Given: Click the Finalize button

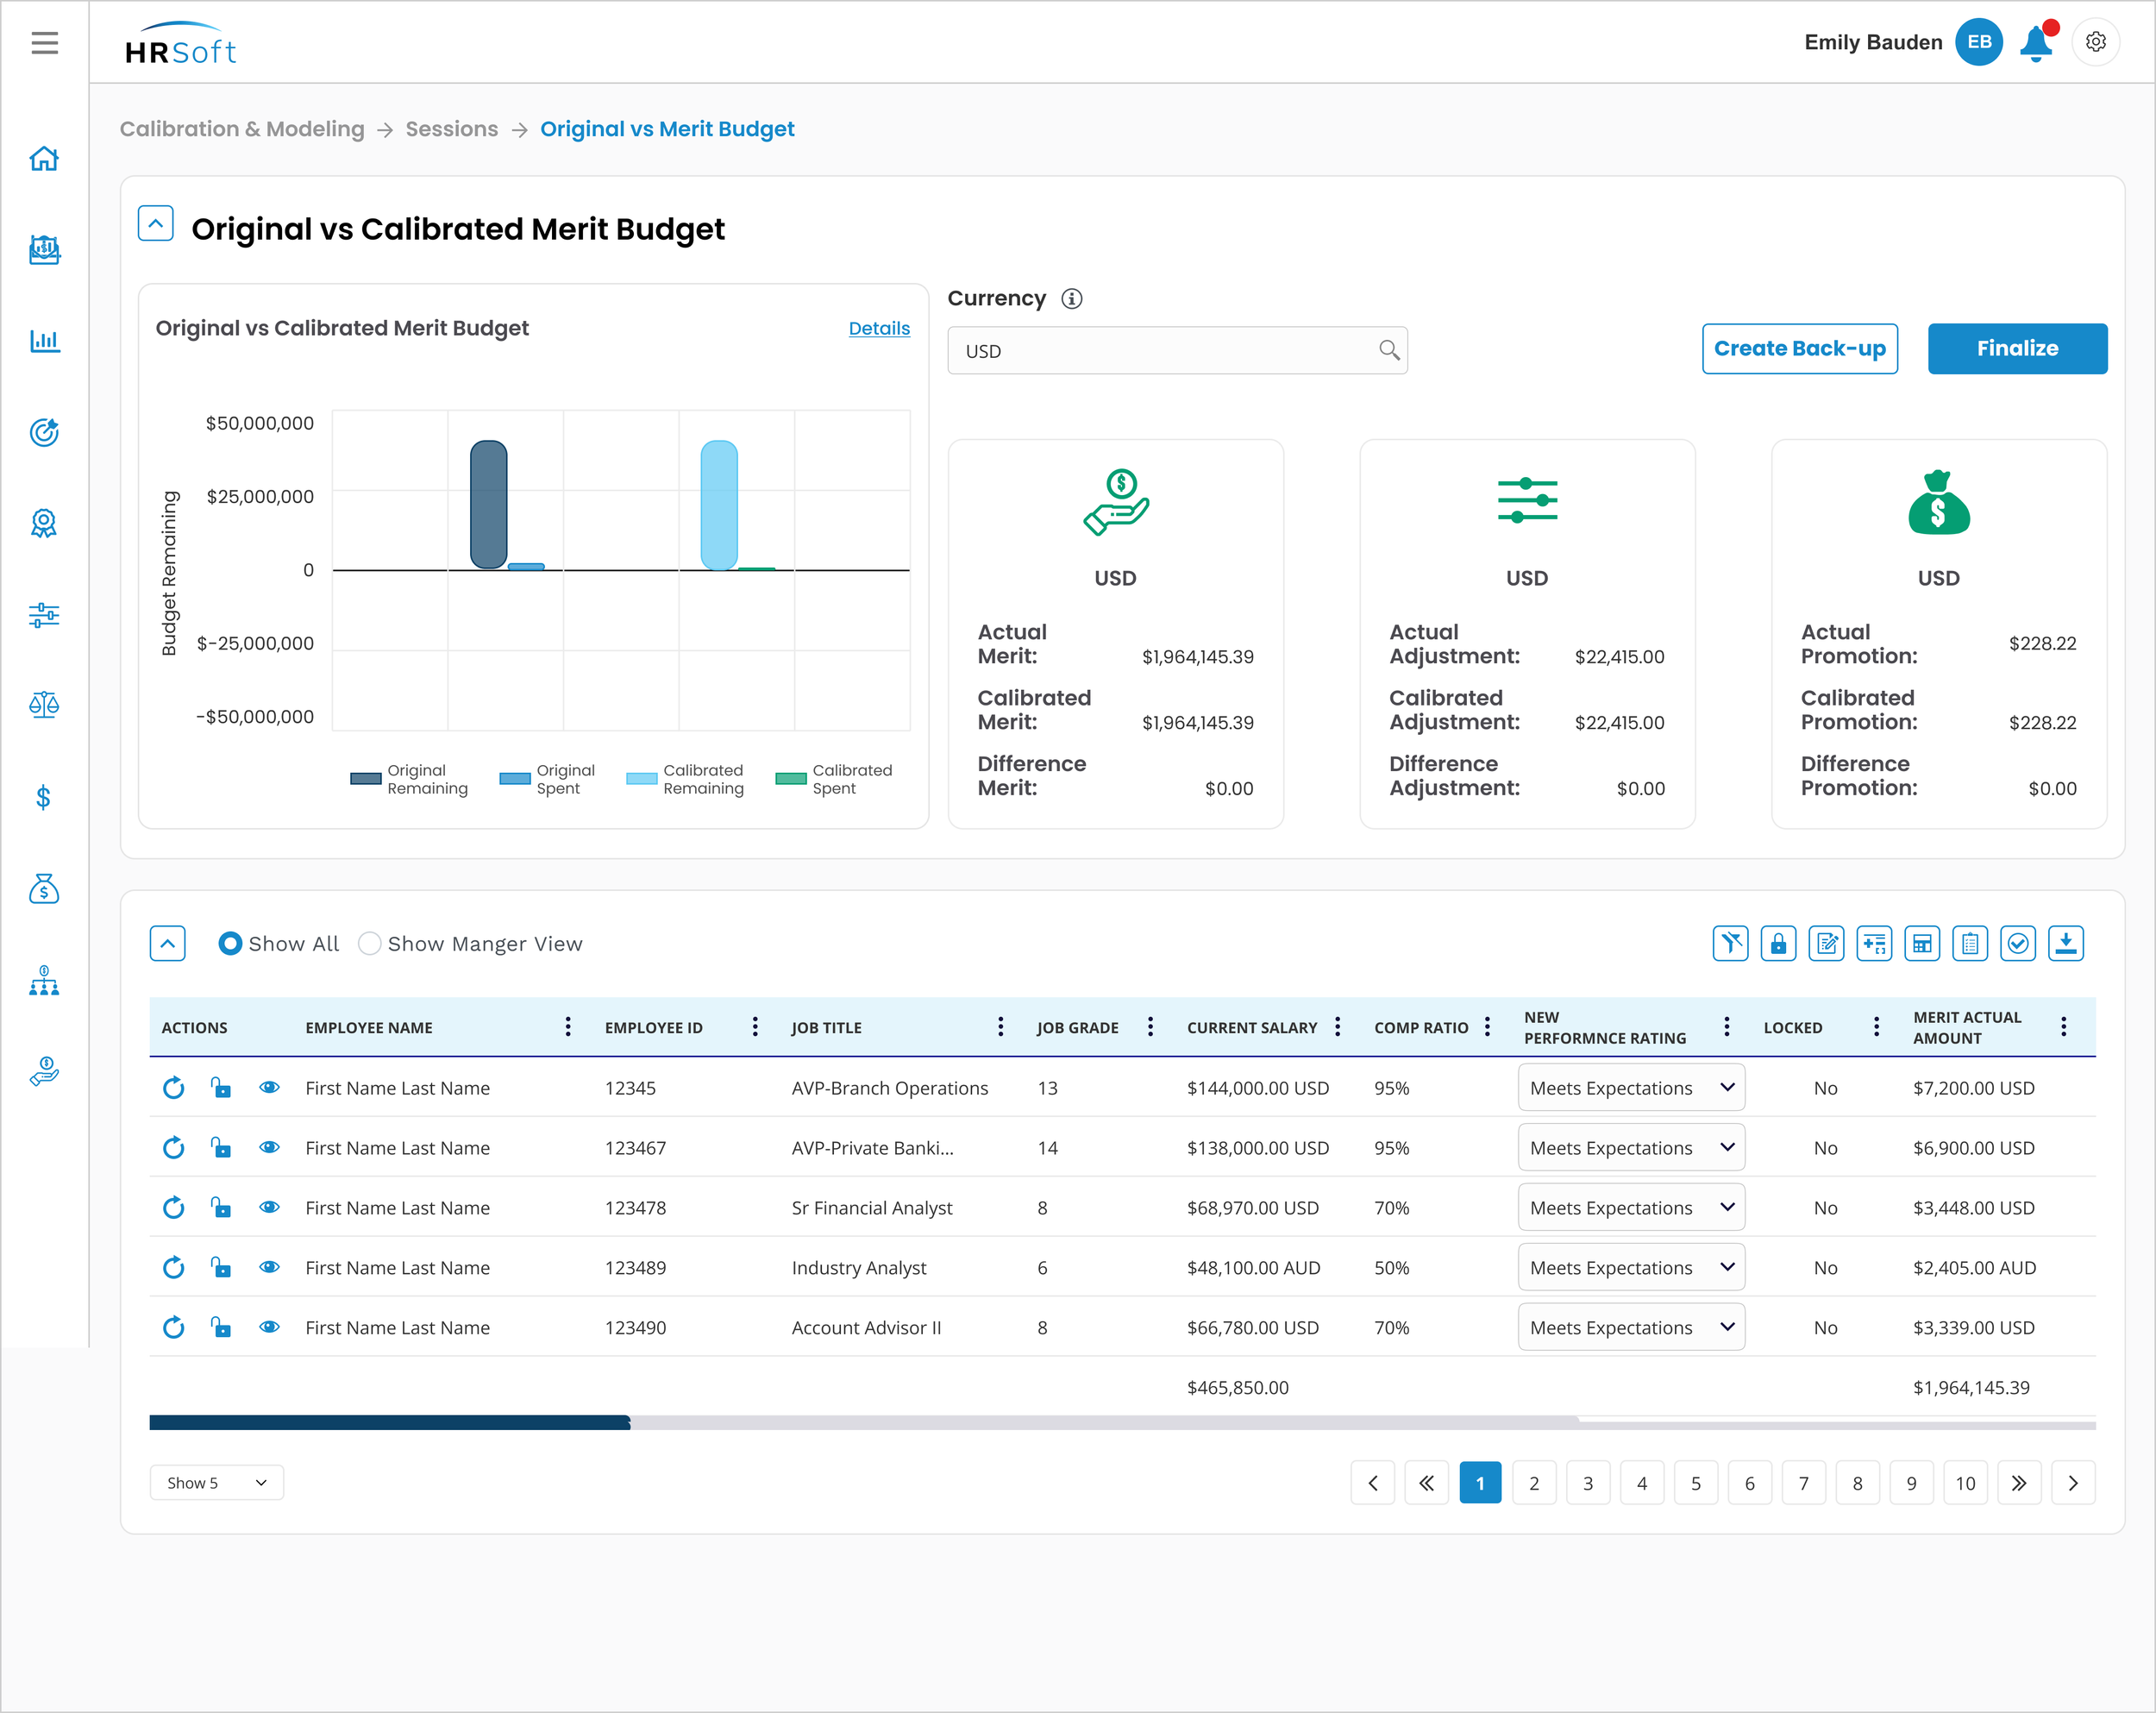Looking at the screenshot, I should (2016, 348).
